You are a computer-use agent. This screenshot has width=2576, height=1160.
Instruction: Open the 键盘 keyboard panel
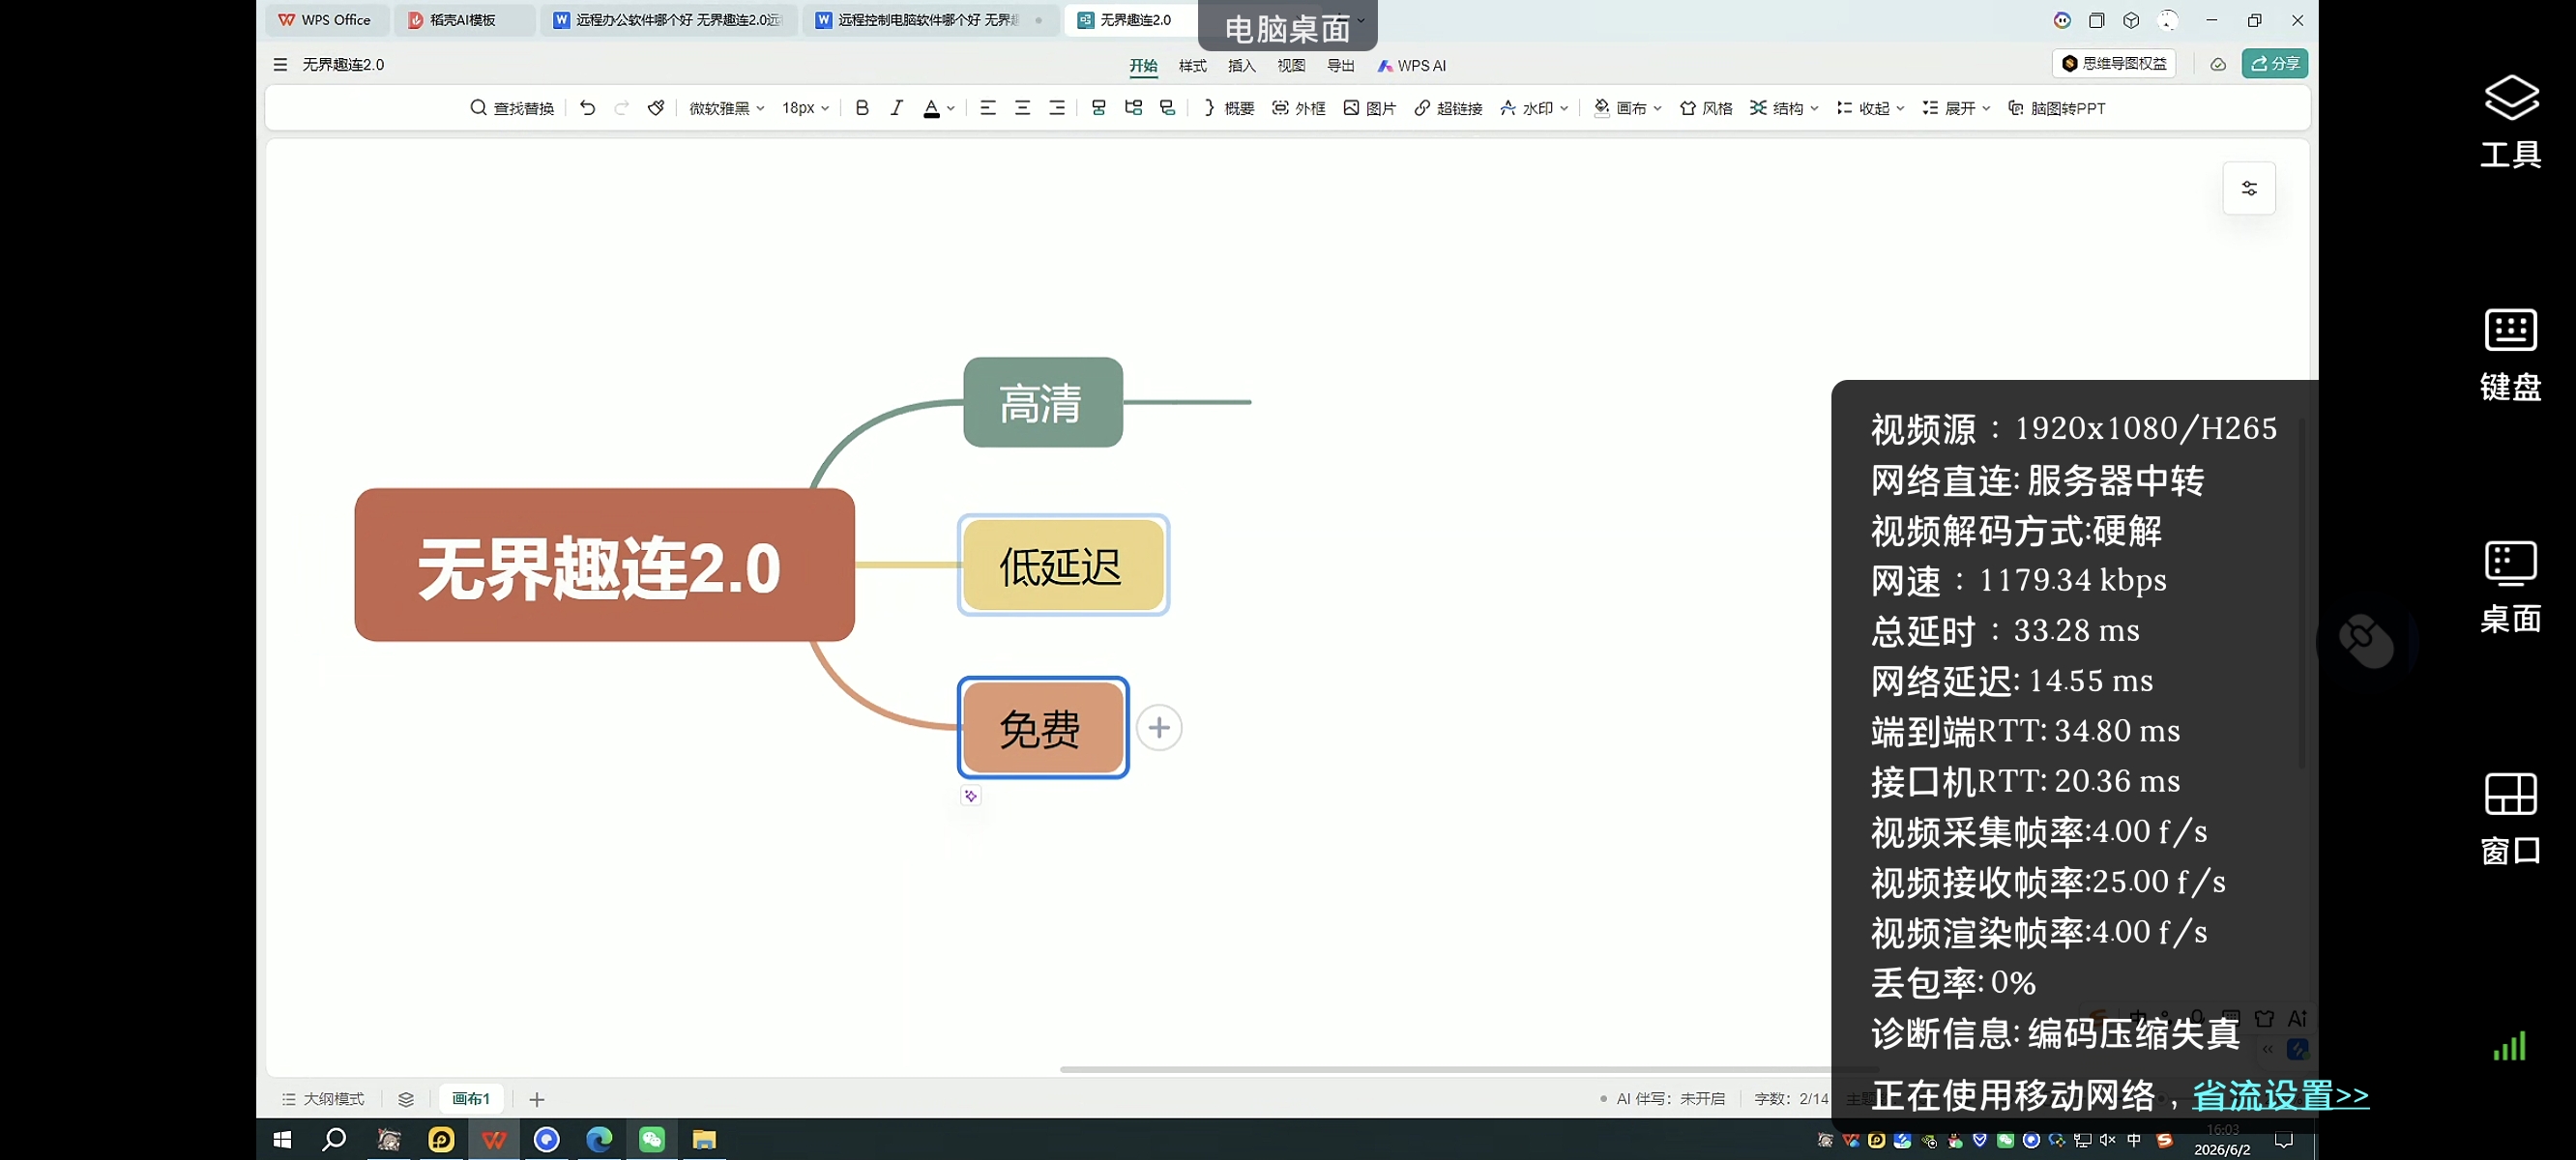pos(2510,354)
